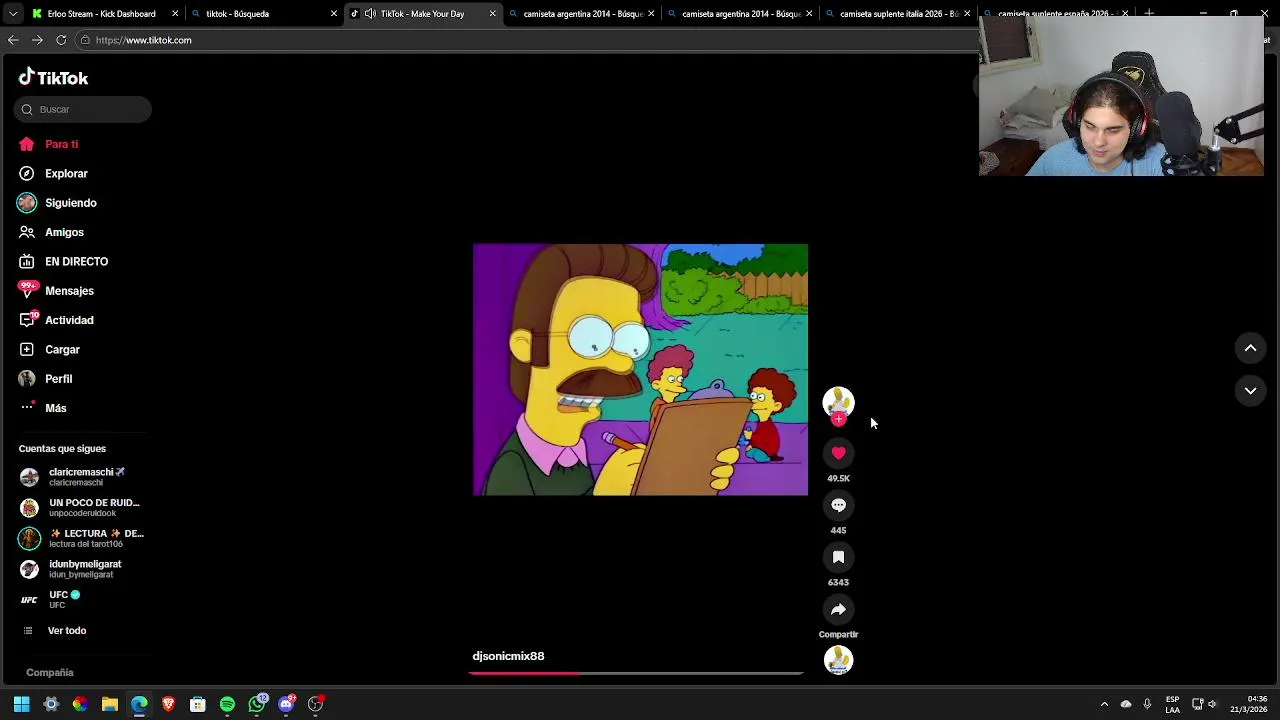Go forward in the browser
The height and width of the screenshot is (720, 1280).
(37, 40)
